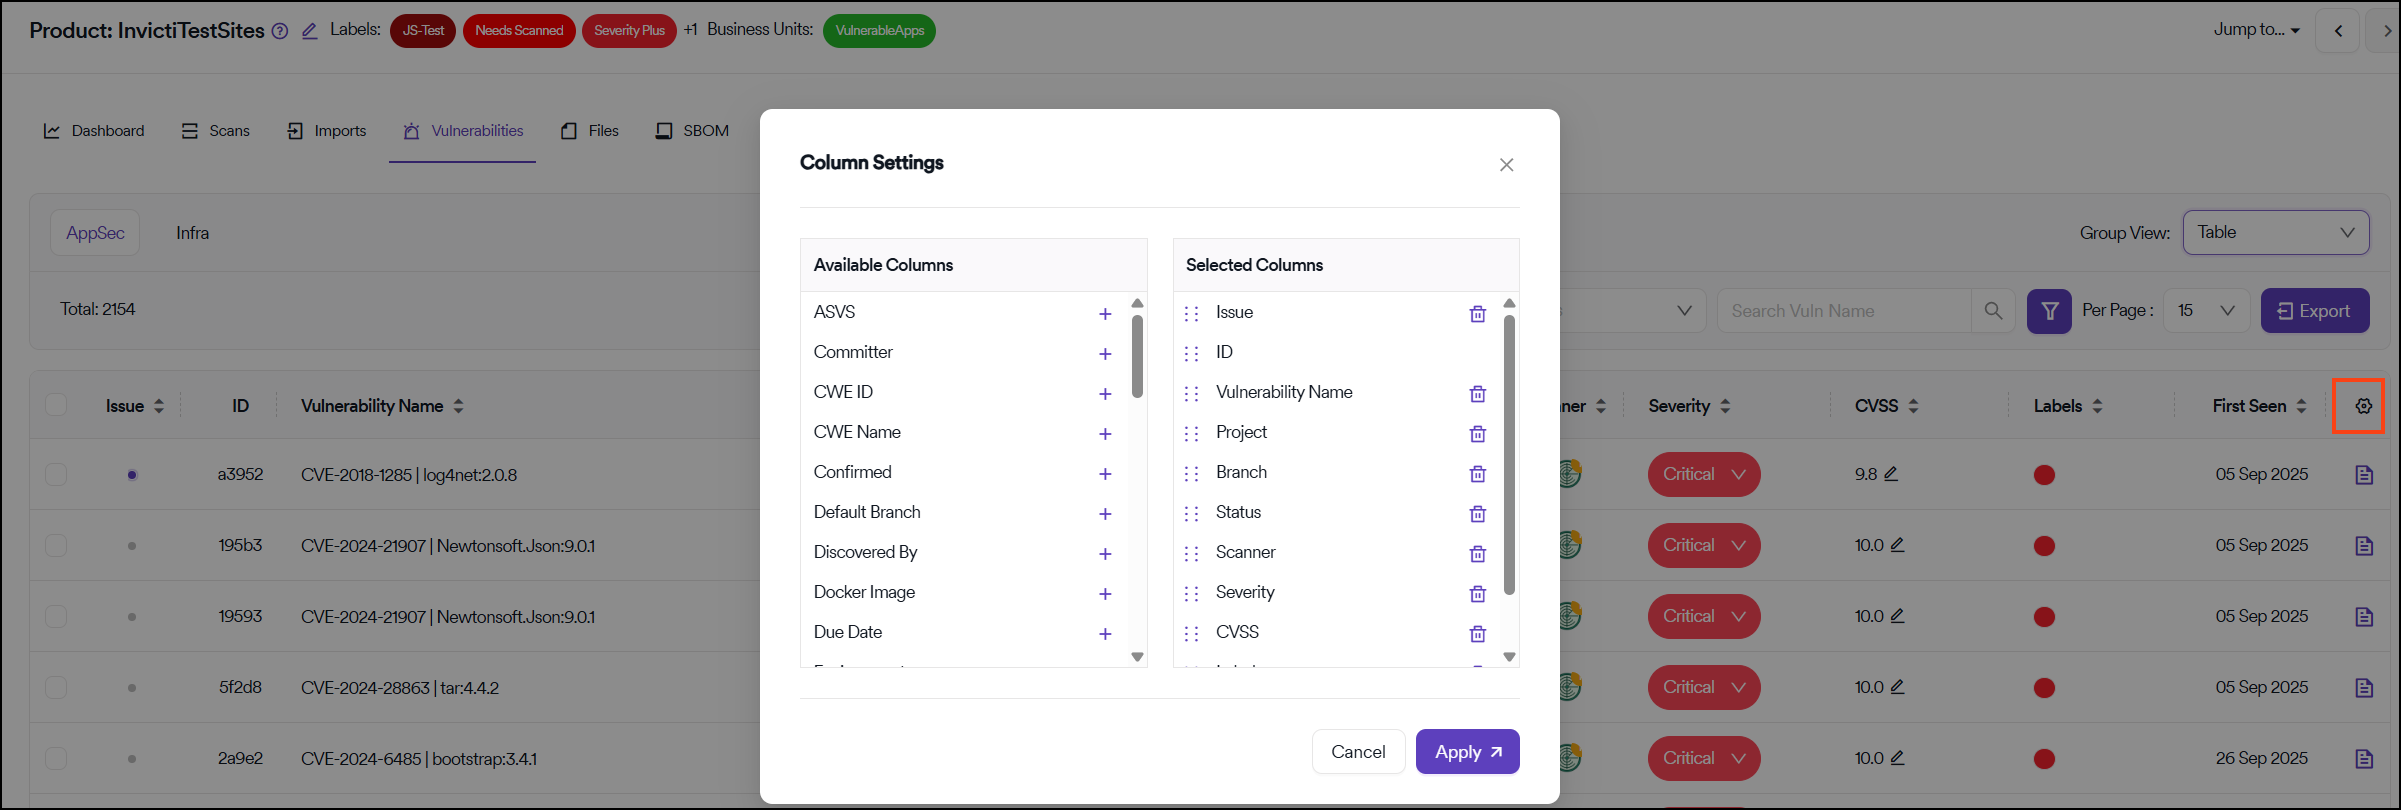Screen dimensions: 2401x810
Task: Expand the Per Page 15 dropdown
Action: pyautogui.click(x=2205, y=311)
